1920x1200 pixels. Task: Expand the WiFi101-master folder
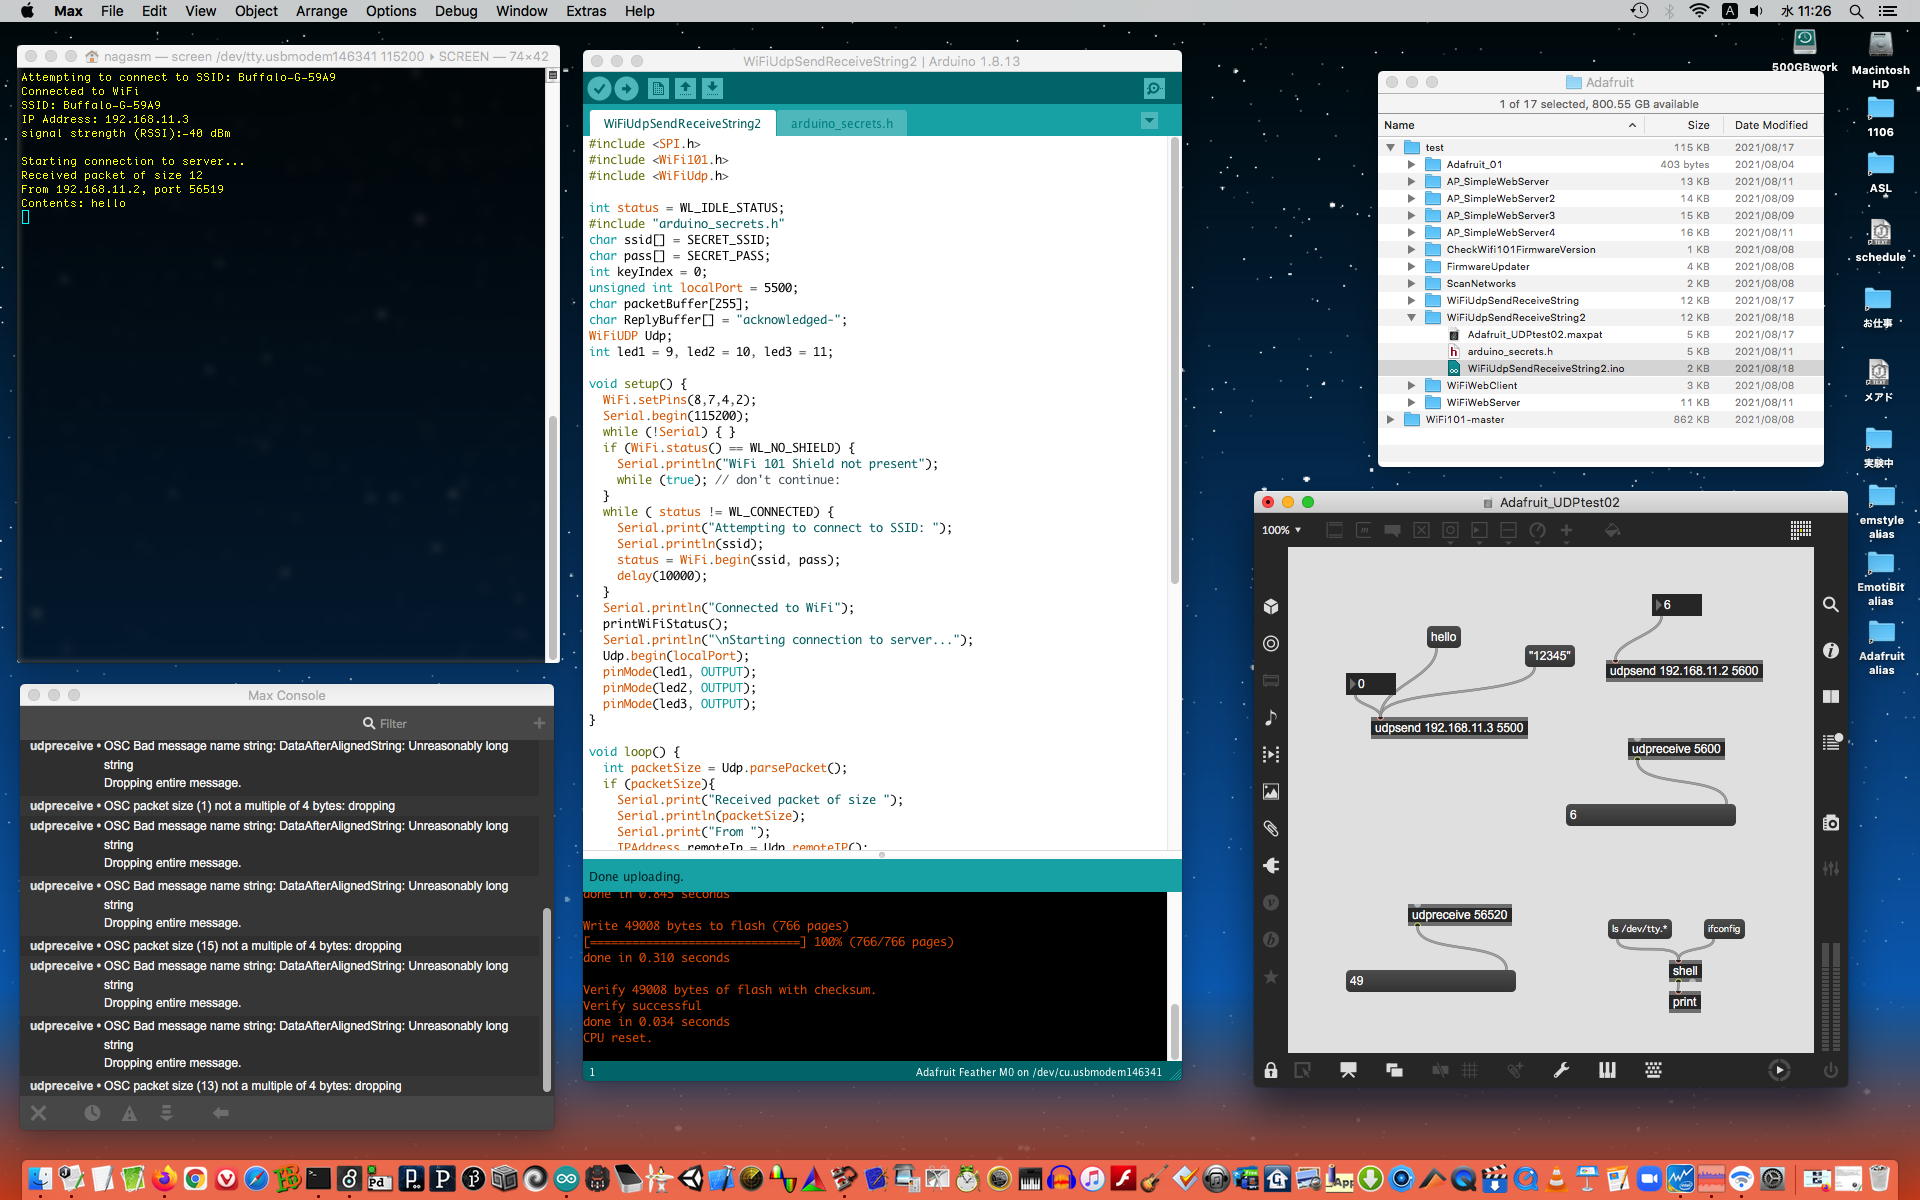[x=1390, y=420]
